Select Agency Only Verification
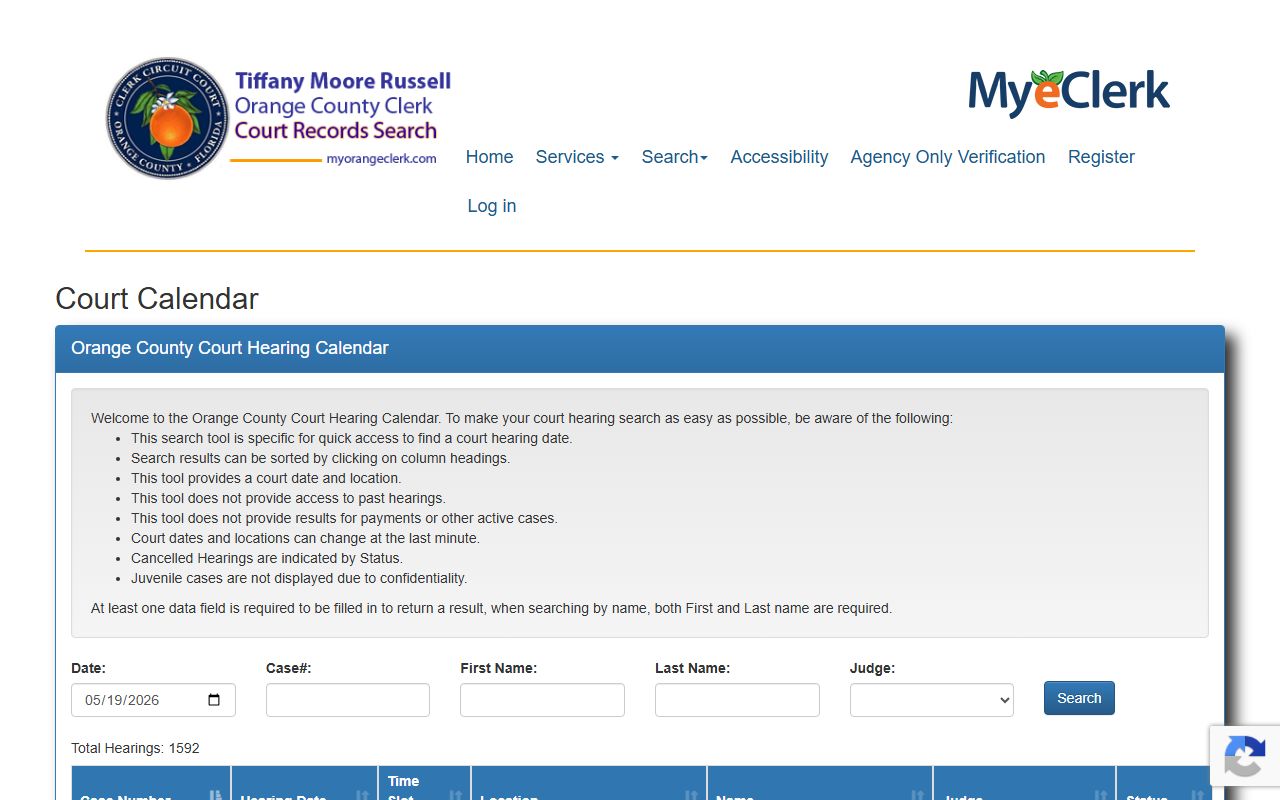This screenshot has width=1280, height=800. click(948, 157)
